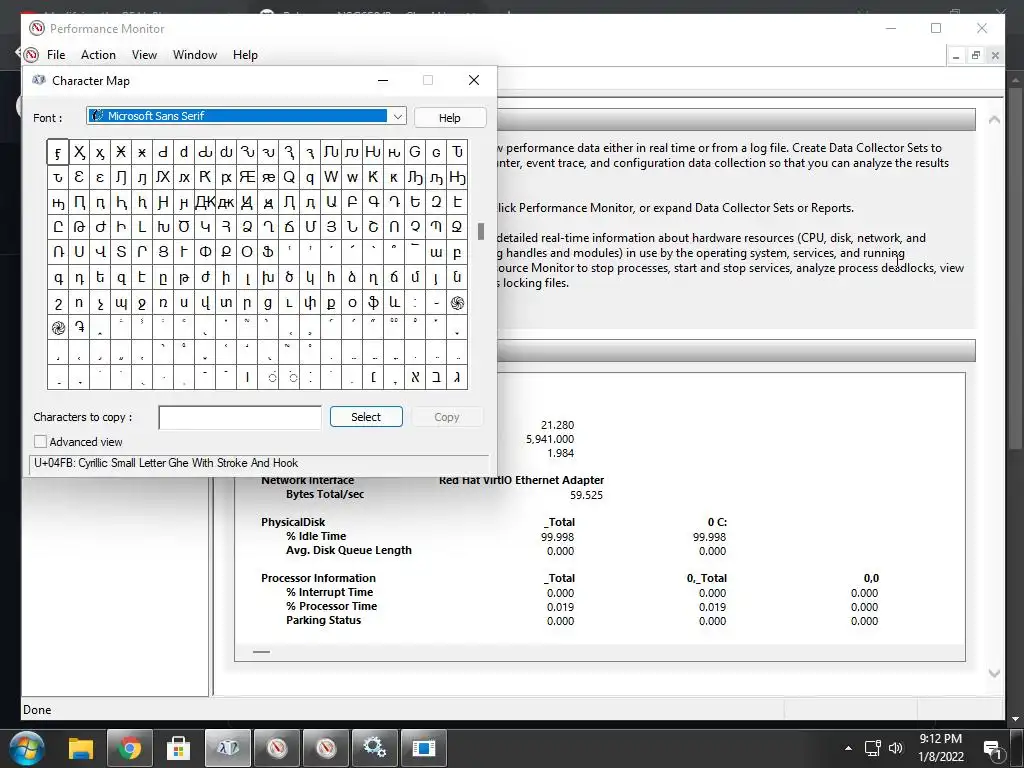
Task: Select the Bytes Total/sec counter row
Action: [x=325, y=494]
